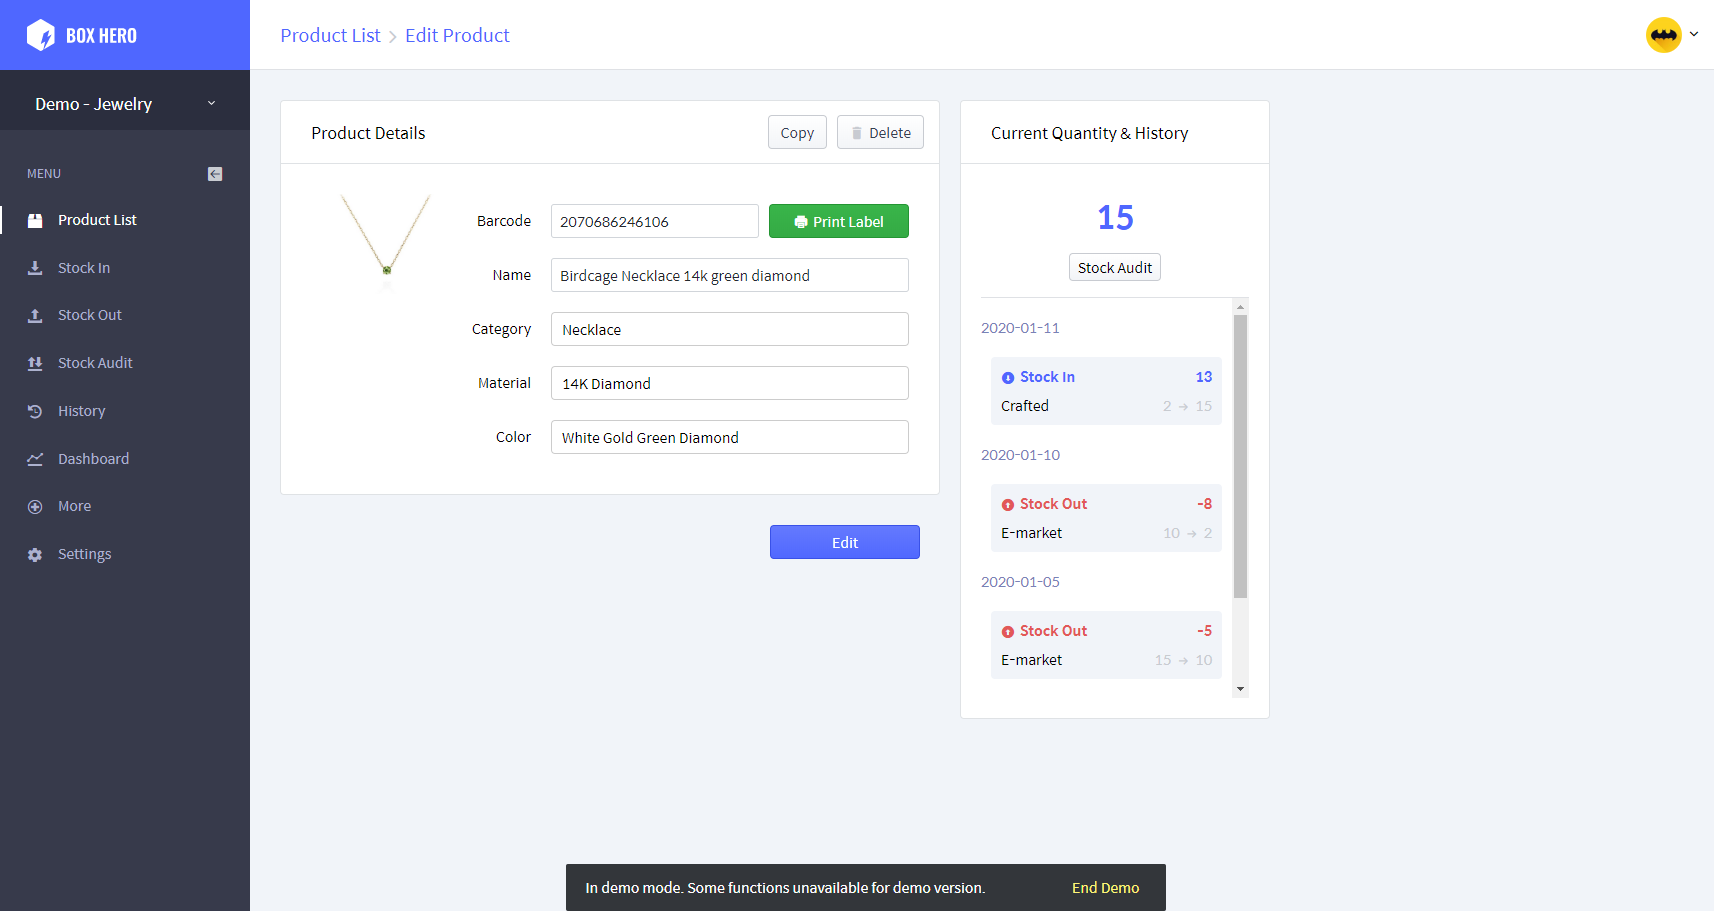Image resolution: width=1714 pixels, height=911 pixels.
Task: Click the Category input field
Action: [730, 329]
